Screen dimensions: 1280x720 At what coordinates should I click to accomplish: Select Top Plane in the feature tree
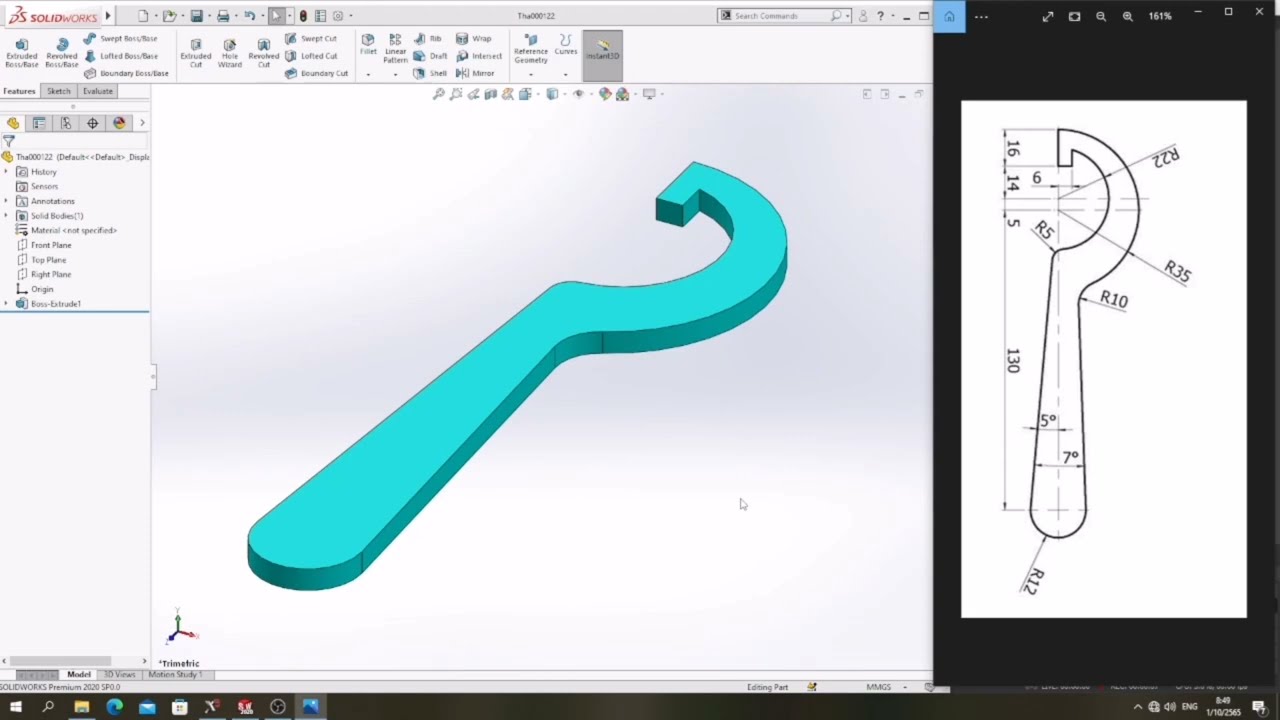pyautogui.click(x=41, y=260)
